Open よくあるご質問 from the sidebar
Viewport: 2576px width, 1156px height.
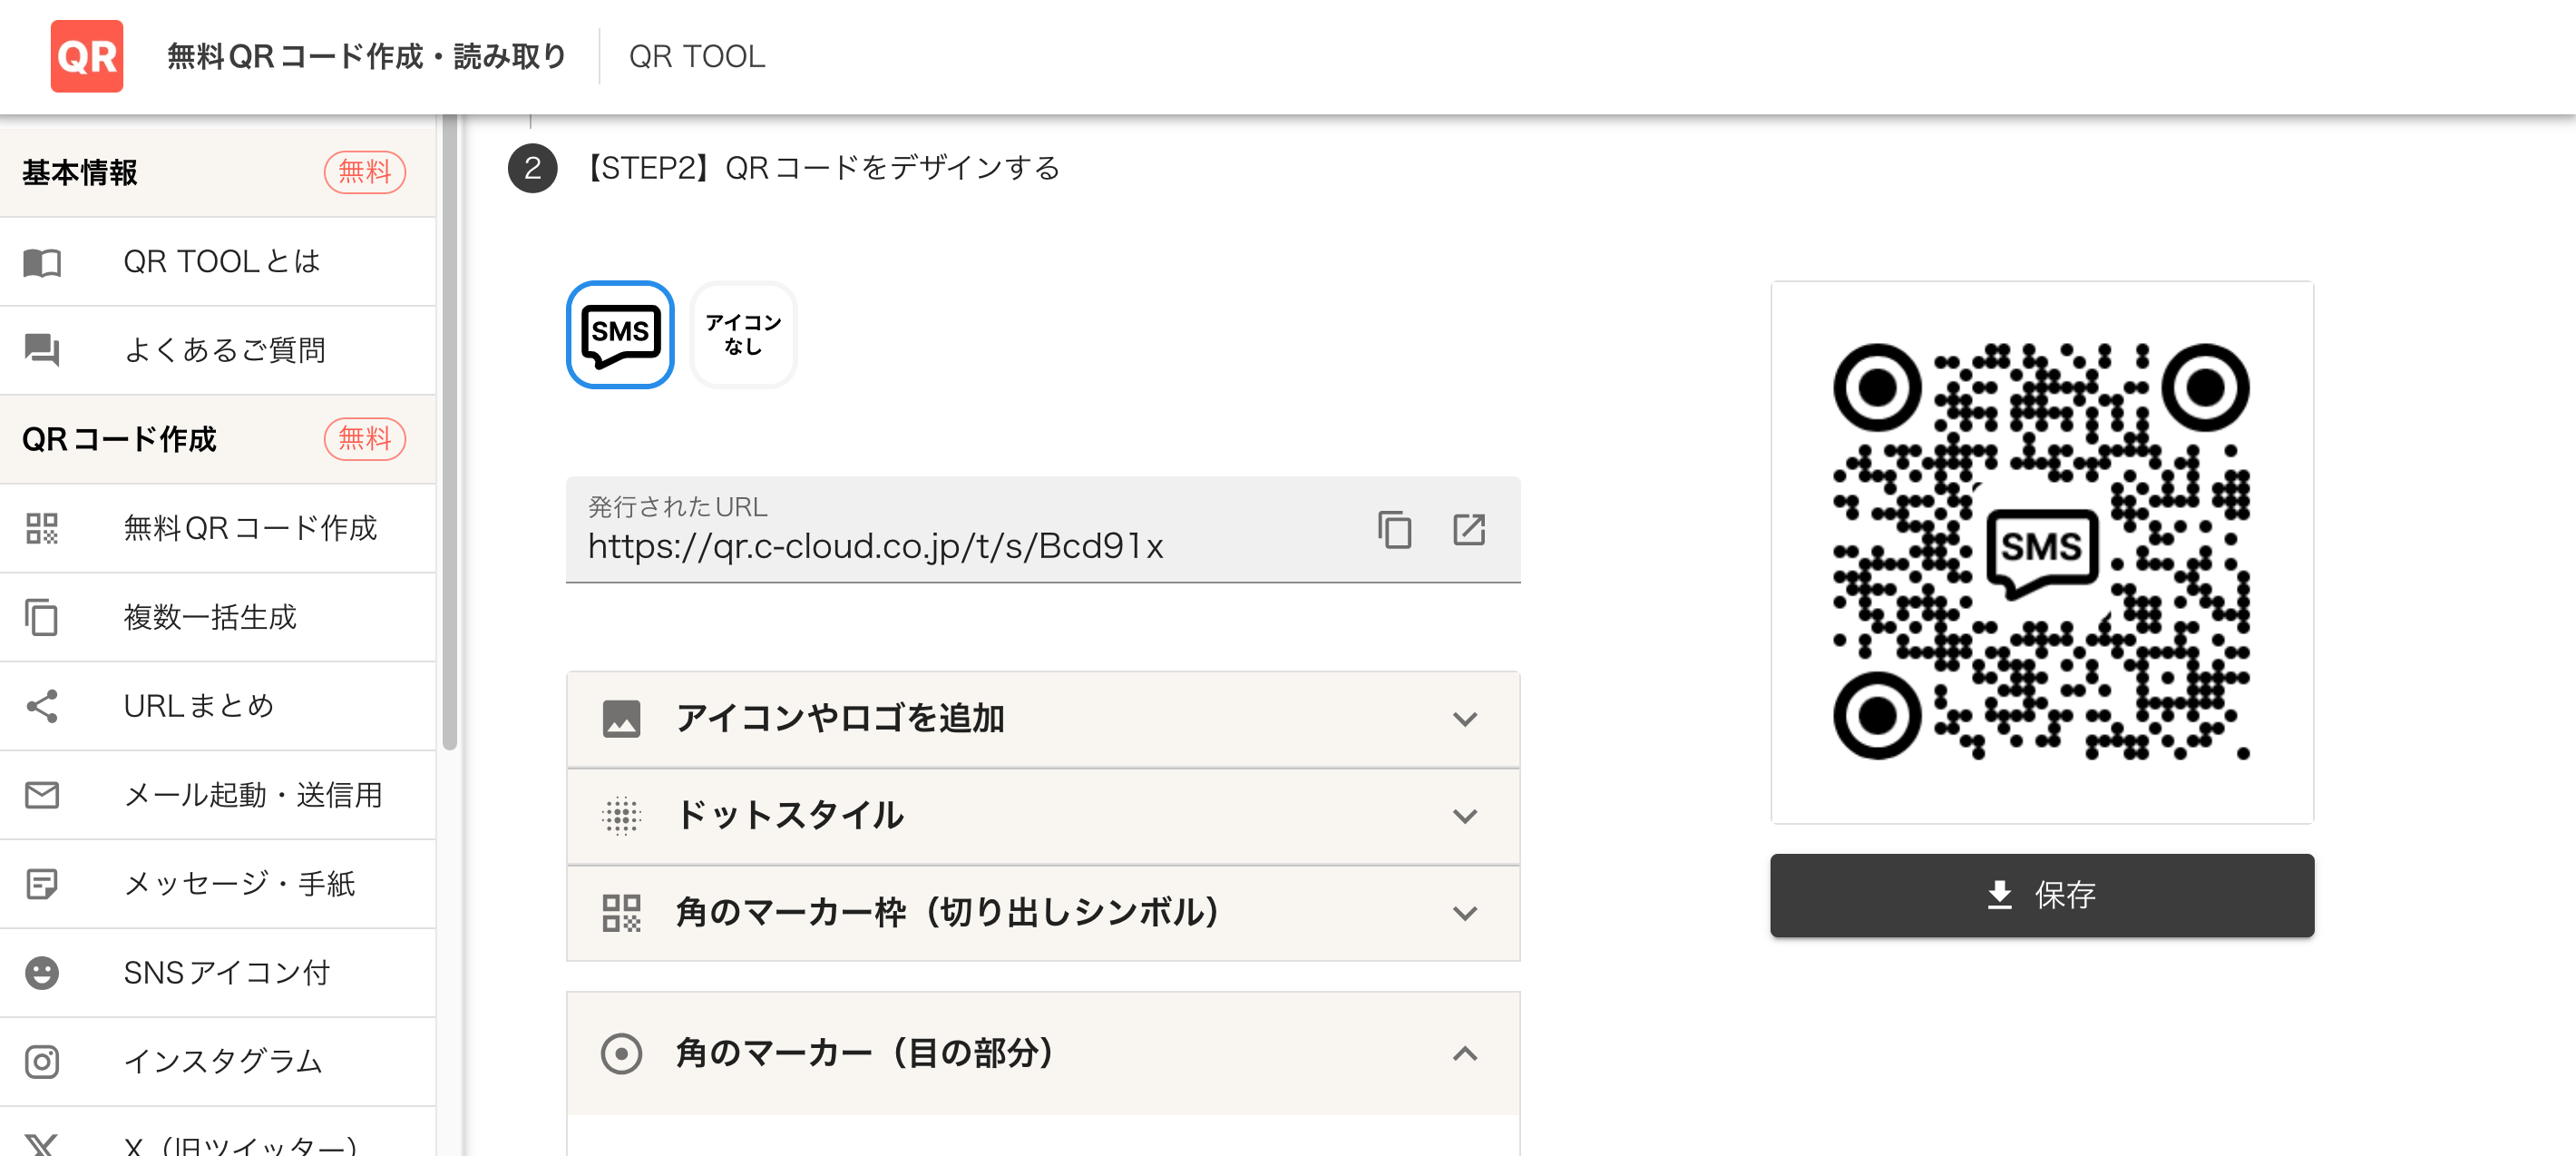coord(225,350)
